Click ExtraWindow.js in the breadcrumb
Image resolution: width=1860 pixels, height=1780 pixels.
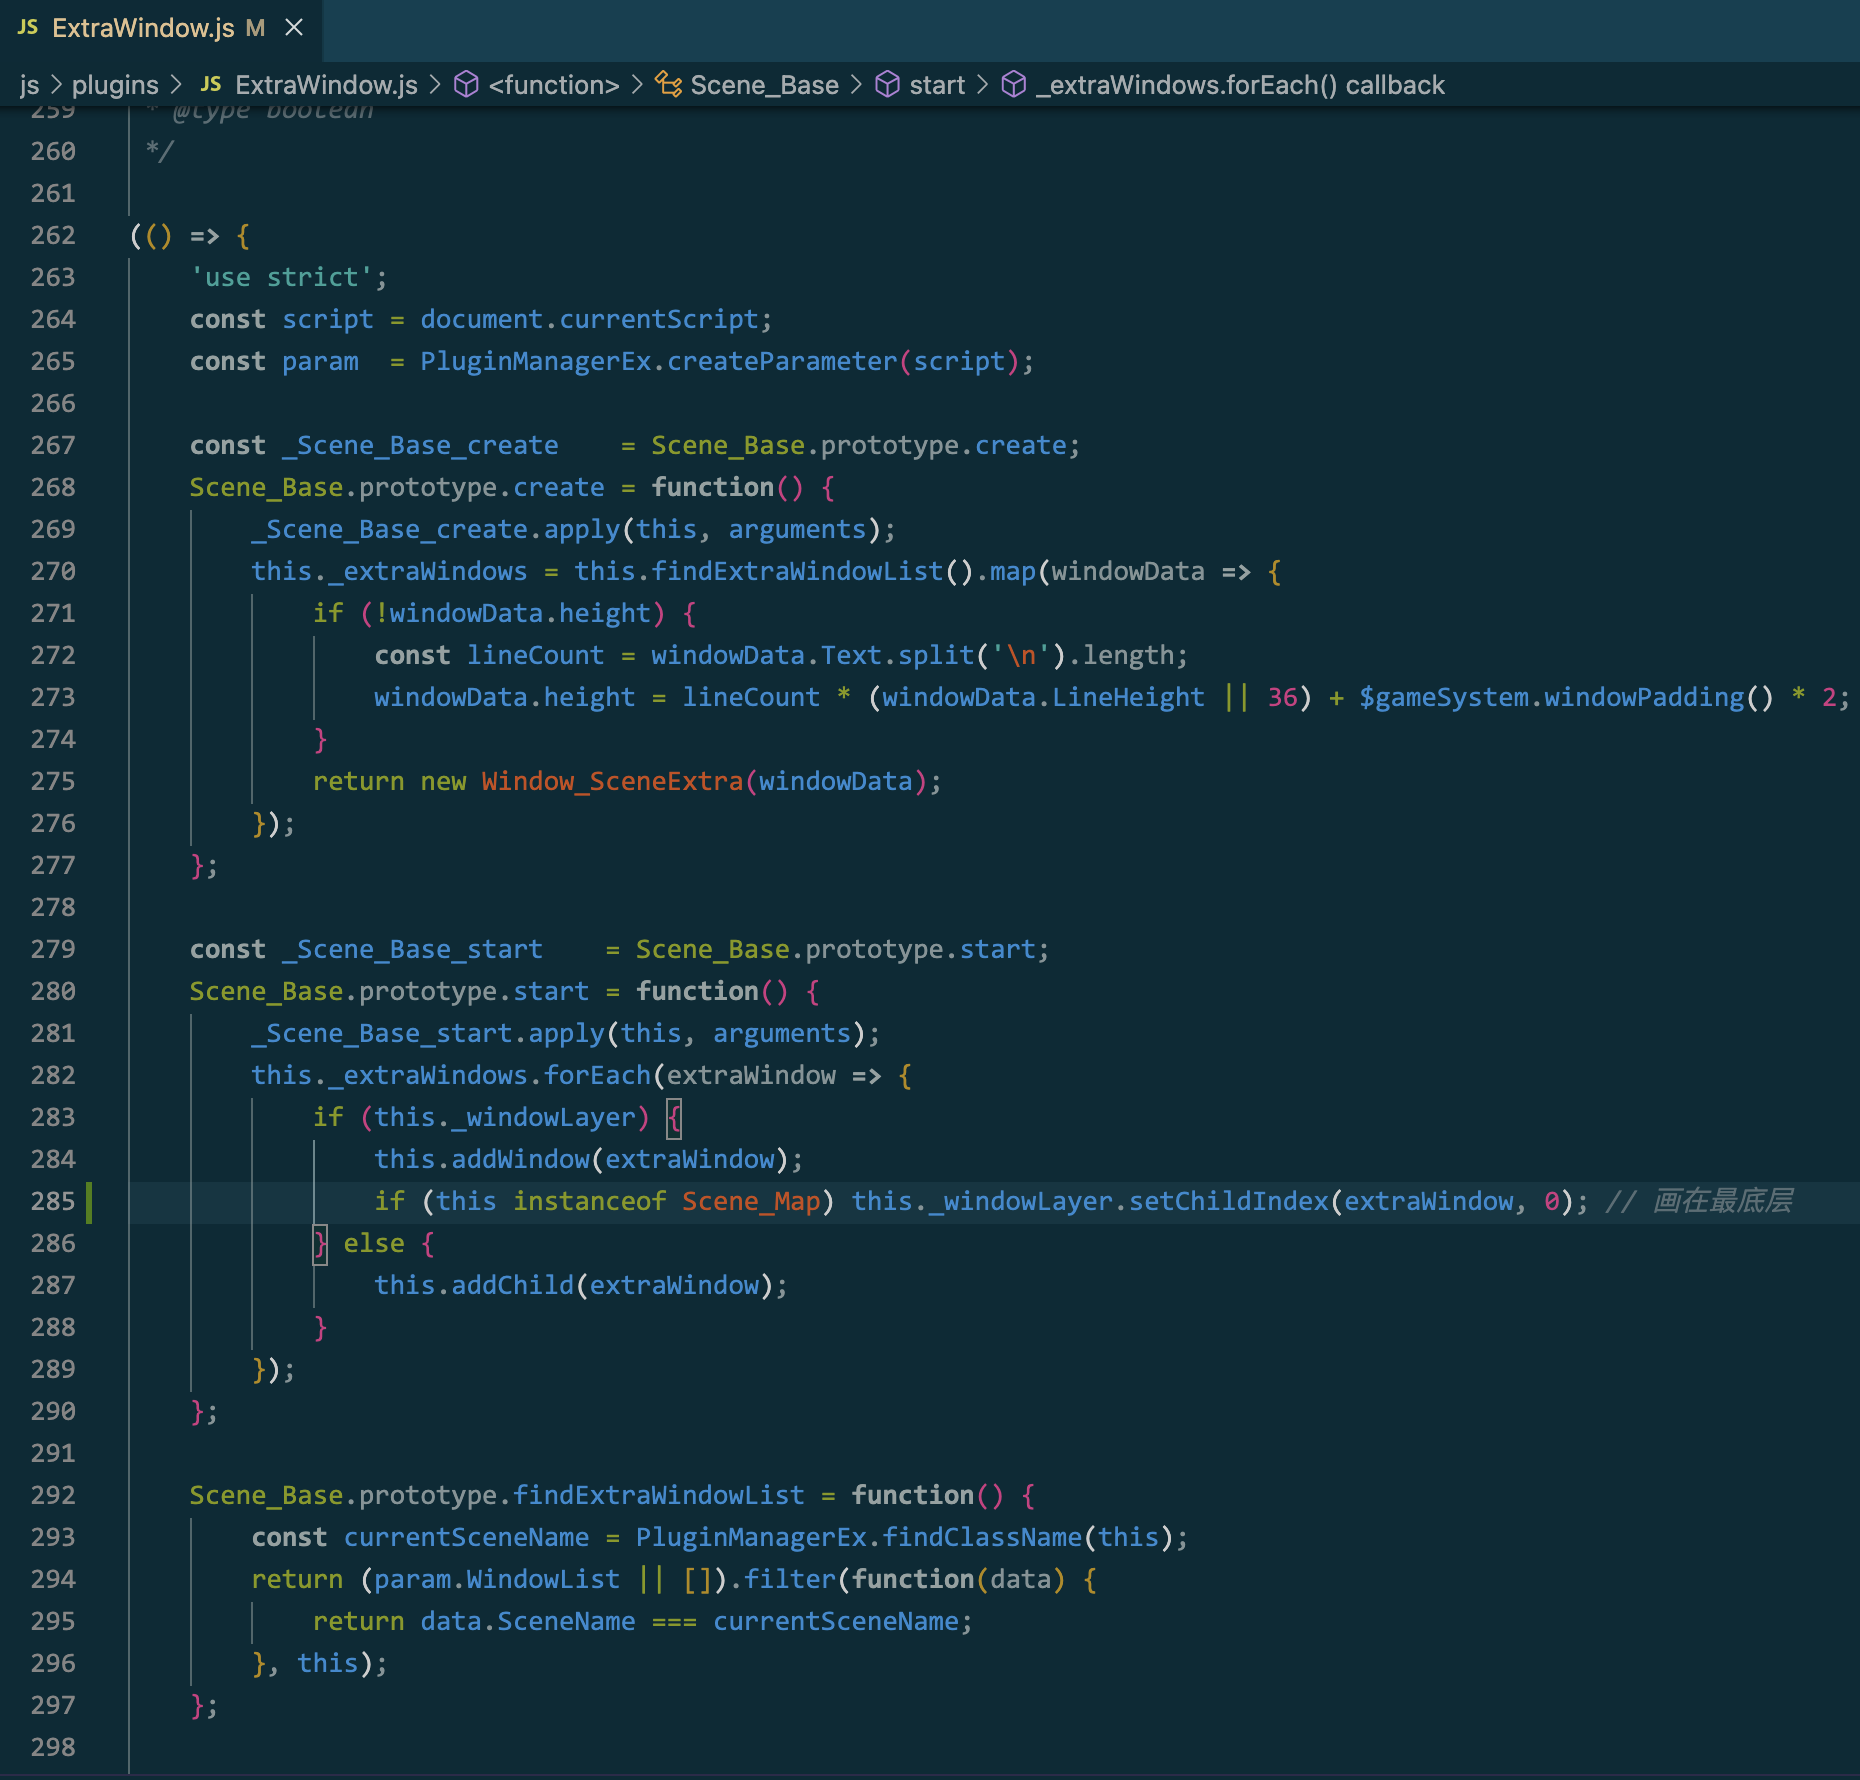click(x=326, y=85)
